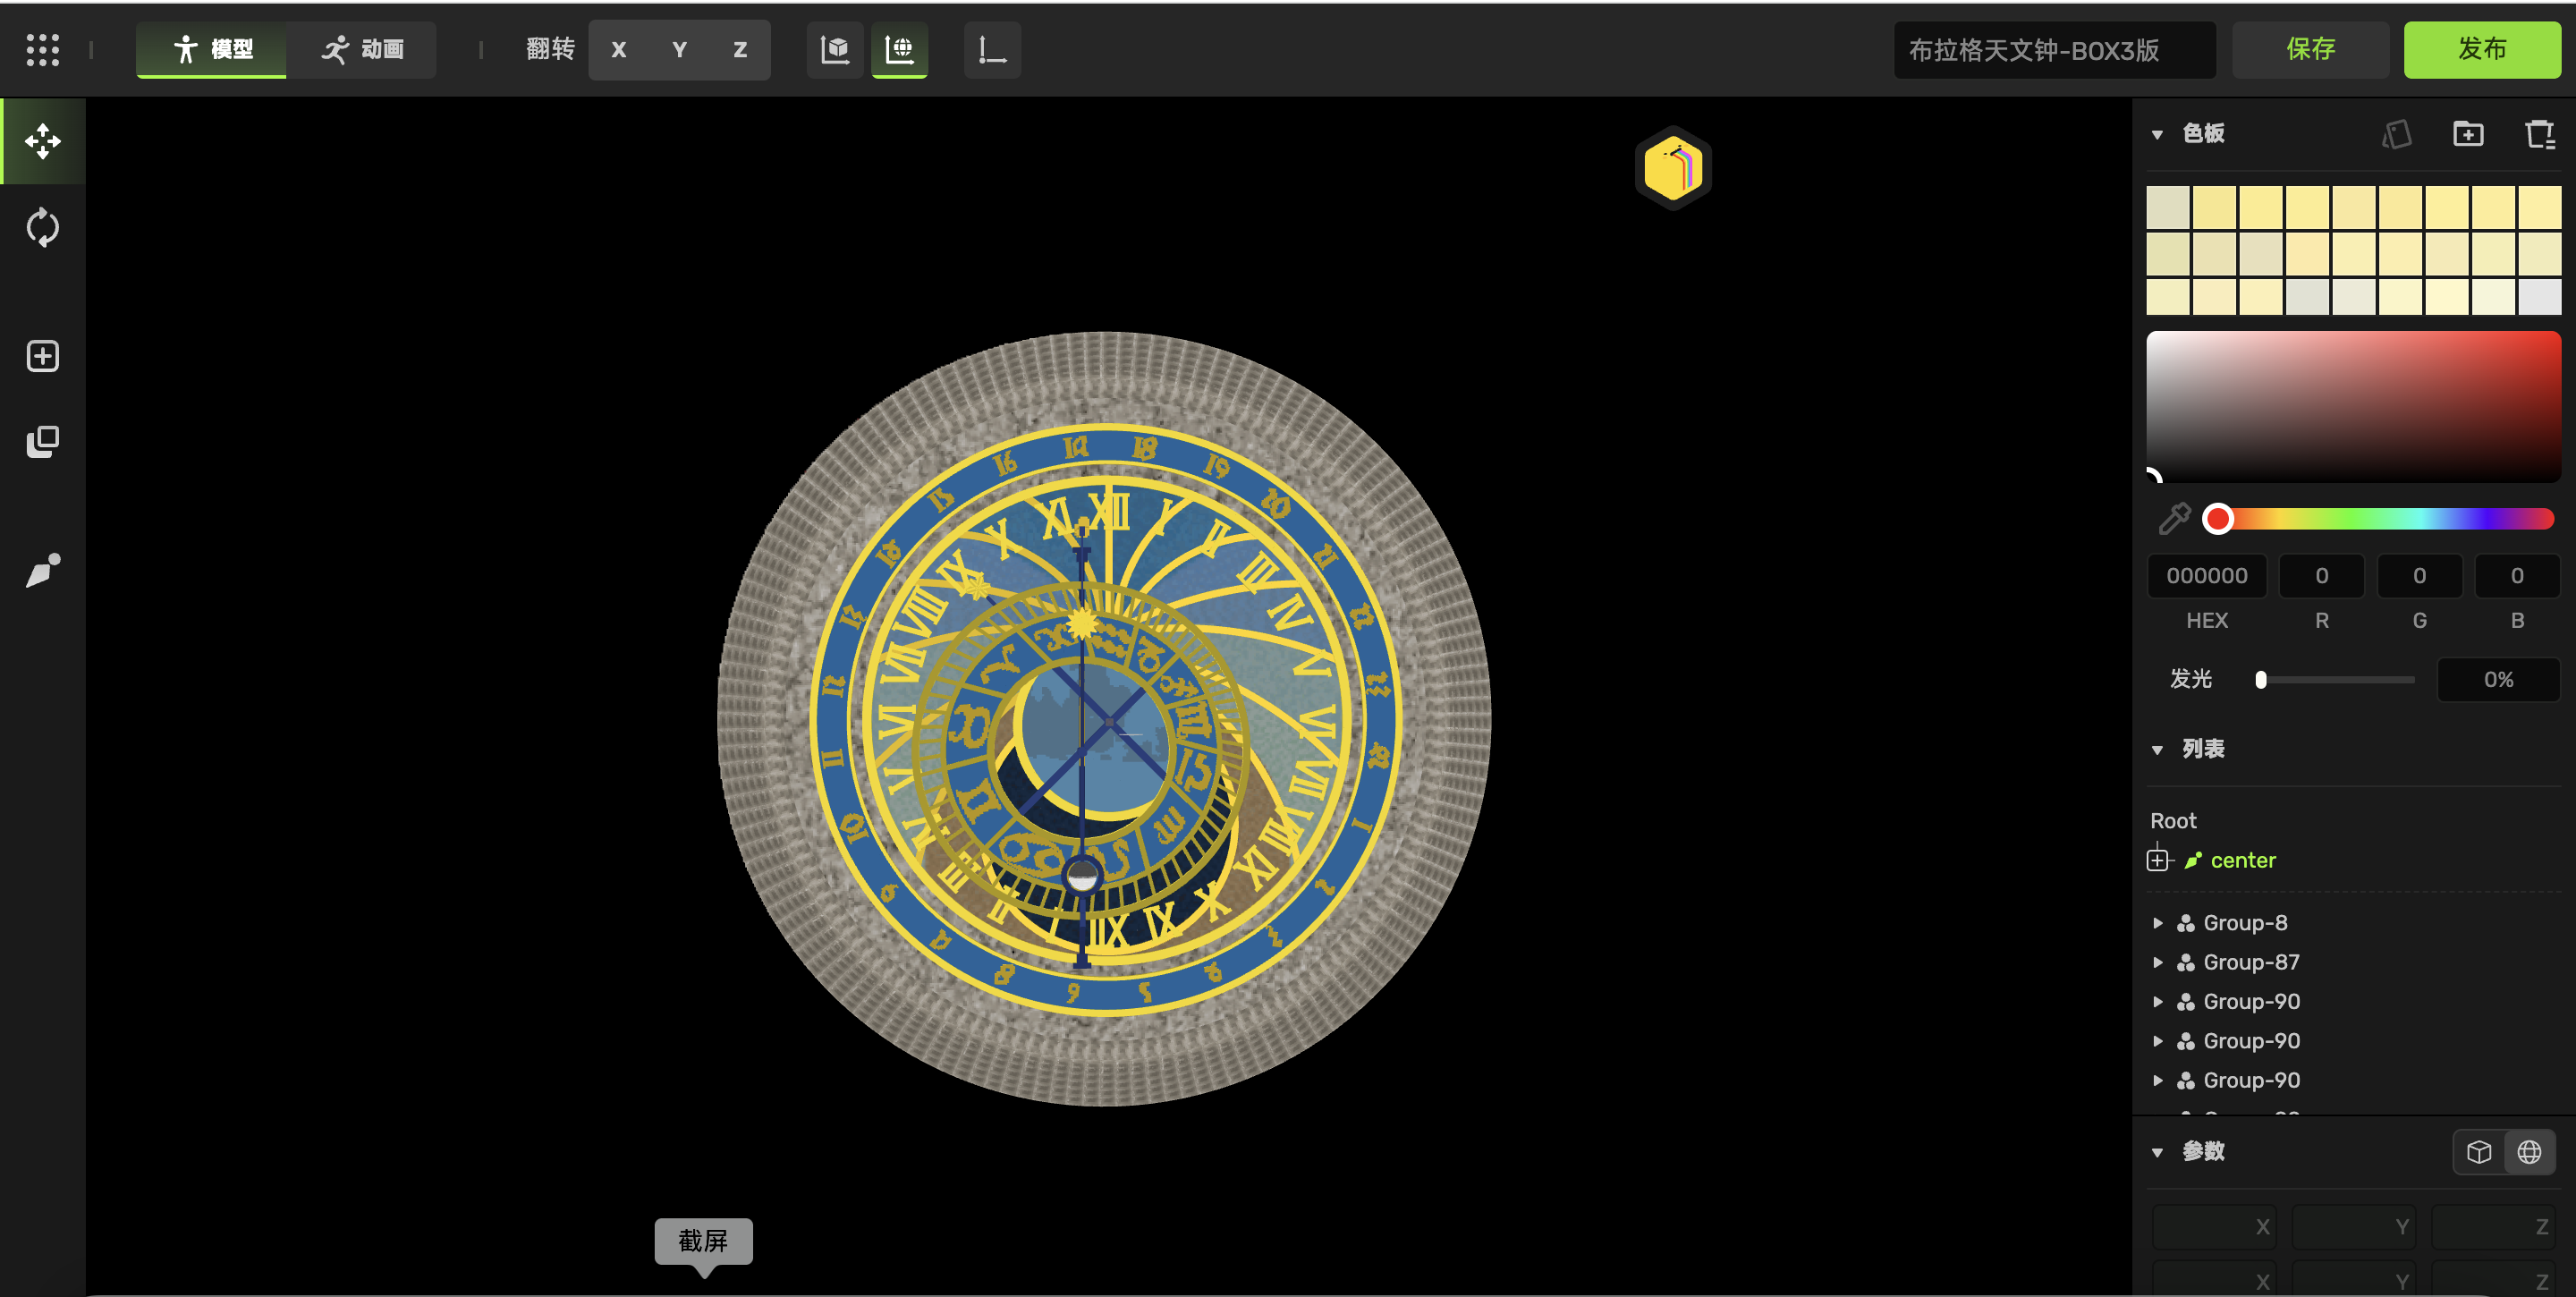This screenshot has width=2576, height=1297.
Task: Select the last swatch in palette bottom row
Action: (2539, 297)
